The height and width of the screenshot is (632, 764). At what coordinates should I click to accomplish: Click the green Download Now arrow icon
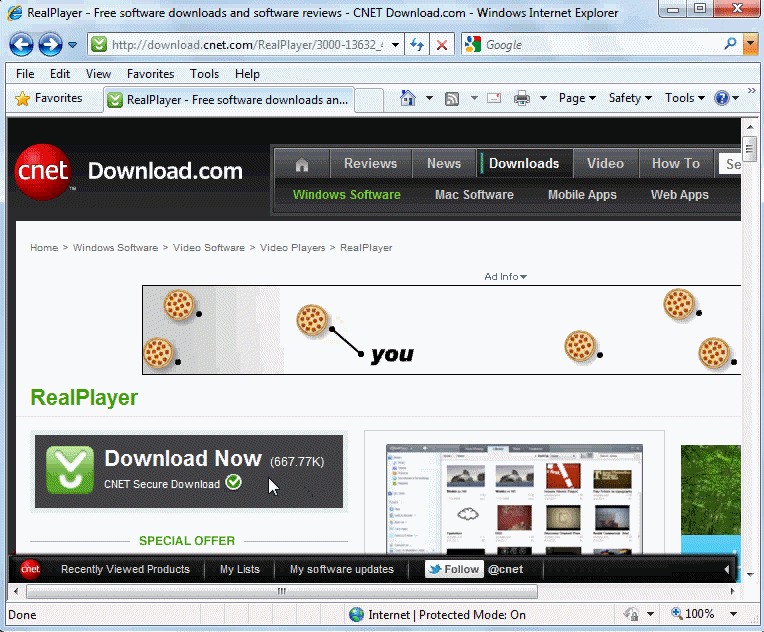tap(70, 470)
